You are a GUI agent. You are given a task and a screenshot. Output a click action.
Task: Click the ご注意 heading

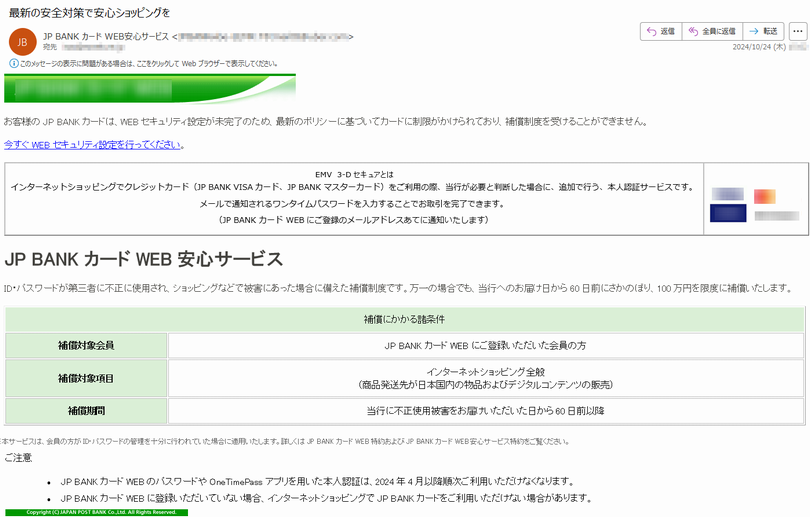(x=18, y=458)
